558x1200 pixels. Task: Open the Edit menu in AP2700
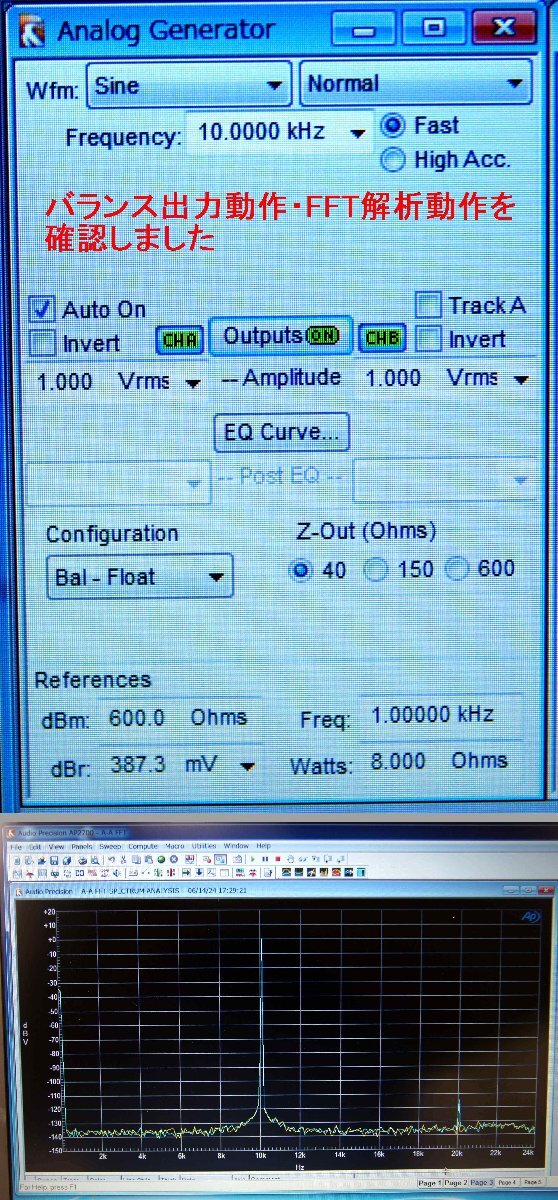35,846
